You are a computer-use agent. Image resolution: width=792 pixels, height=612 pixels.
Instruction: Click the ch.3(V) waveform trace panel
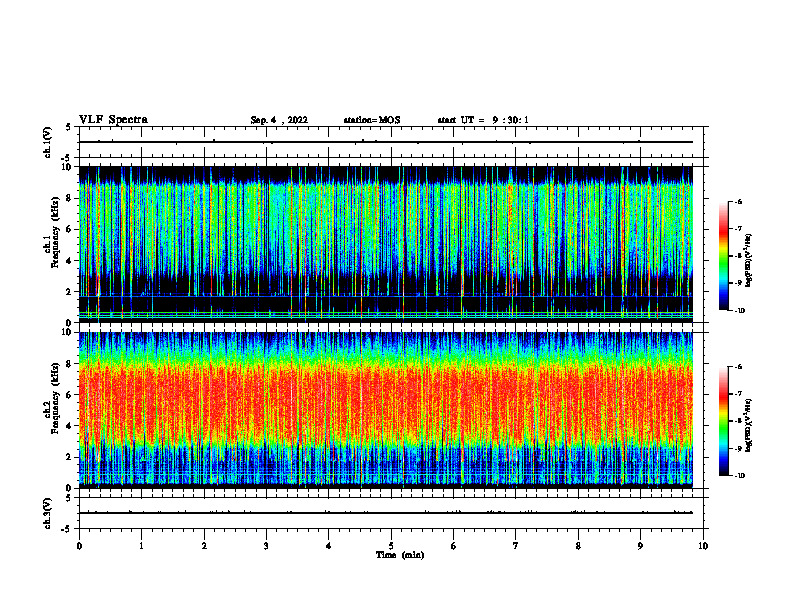point(391,513)
